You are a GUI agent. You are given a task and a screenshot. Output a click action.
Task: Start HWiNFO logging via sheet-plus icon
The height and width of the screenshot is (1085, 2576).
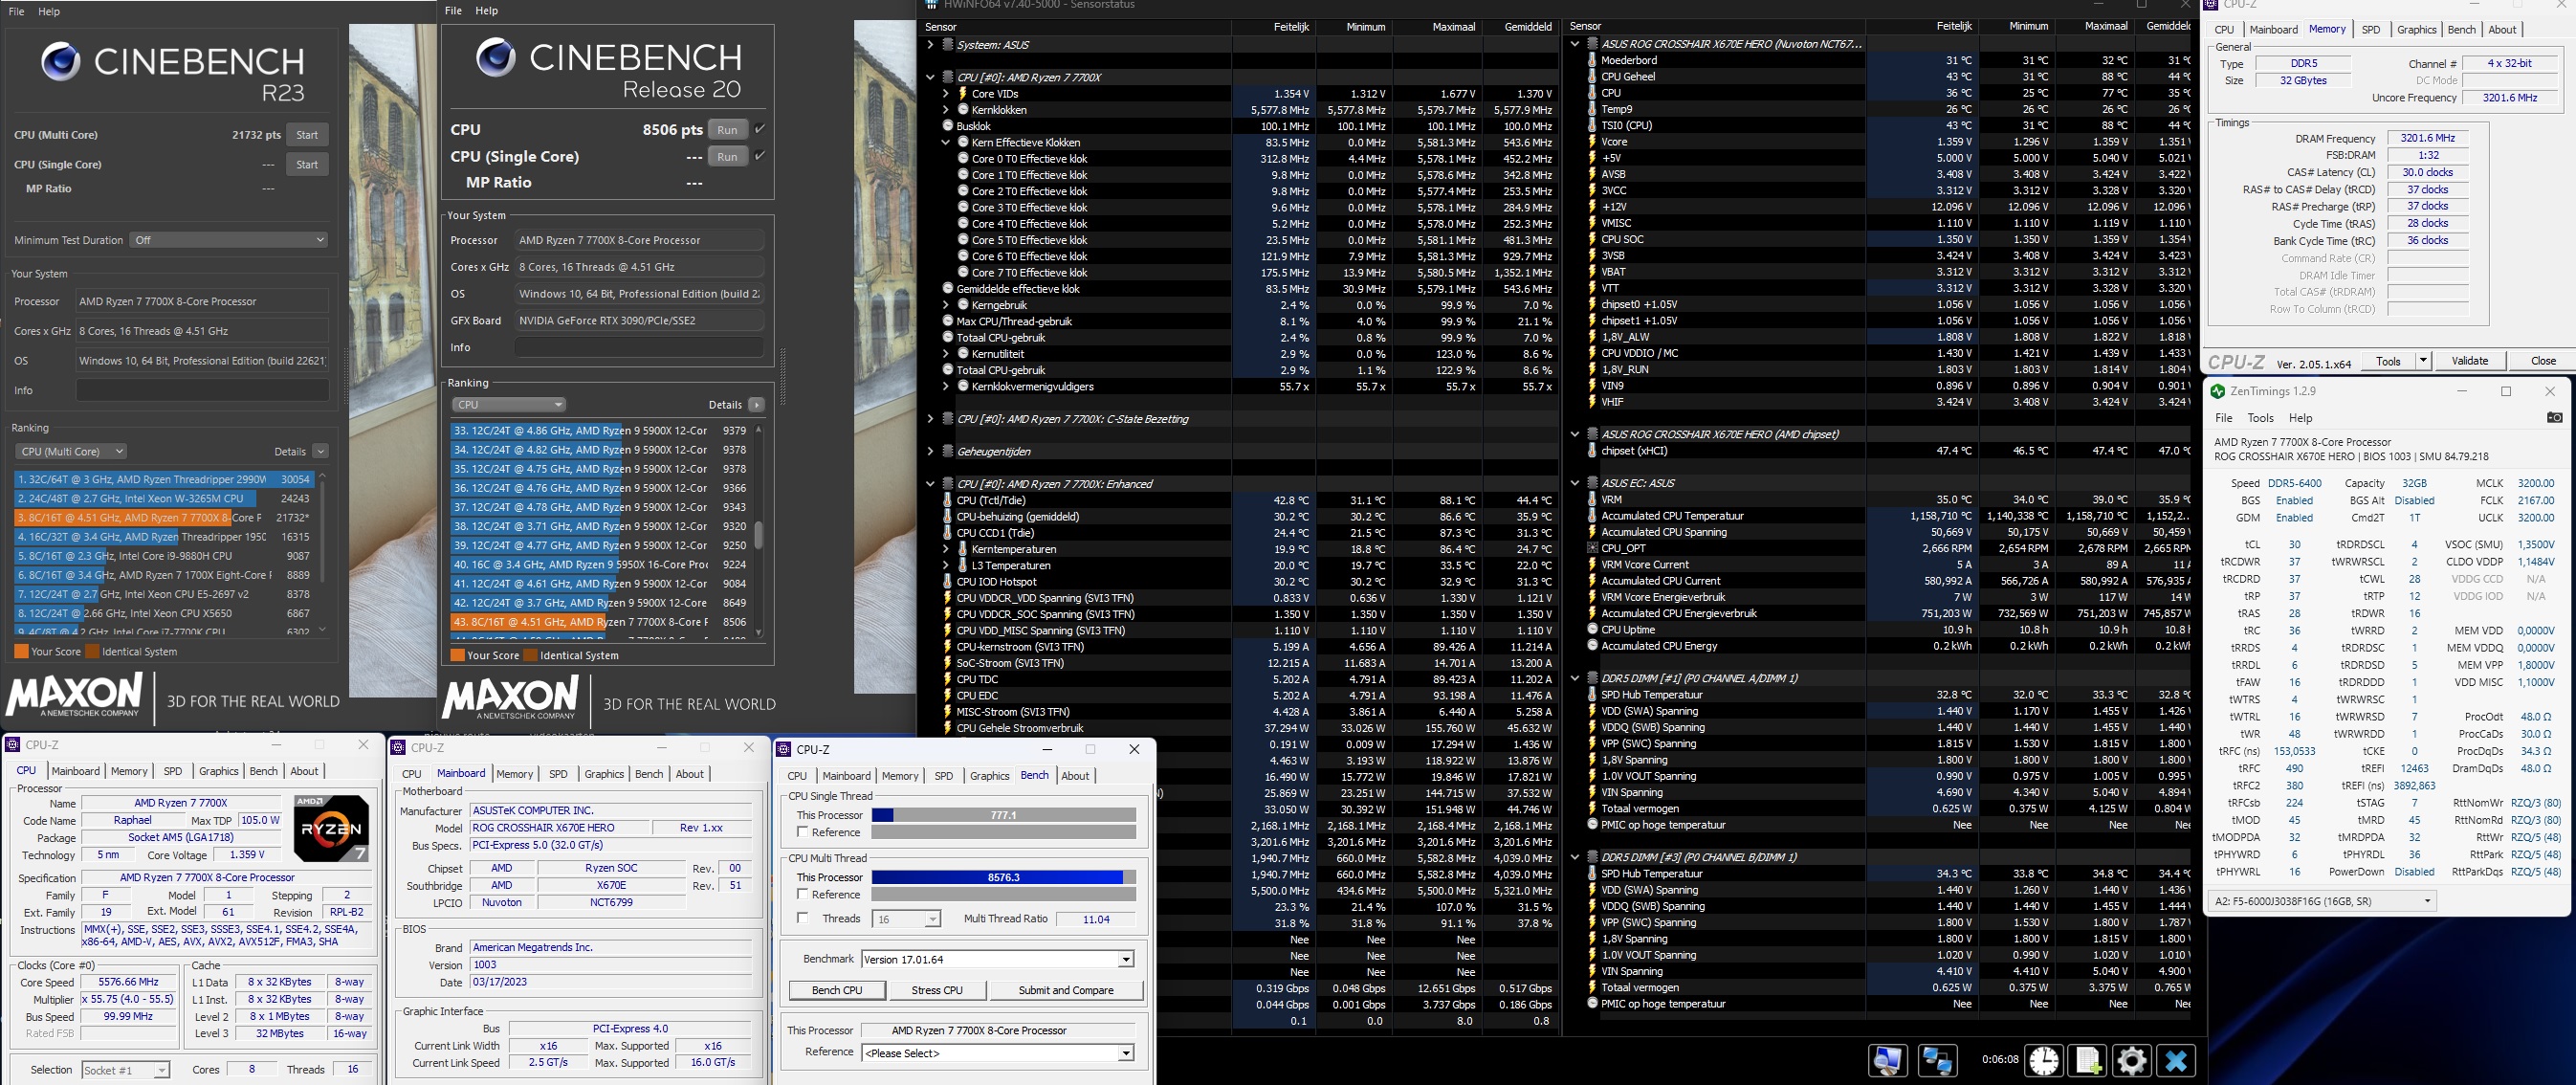coord(2088,1060)
